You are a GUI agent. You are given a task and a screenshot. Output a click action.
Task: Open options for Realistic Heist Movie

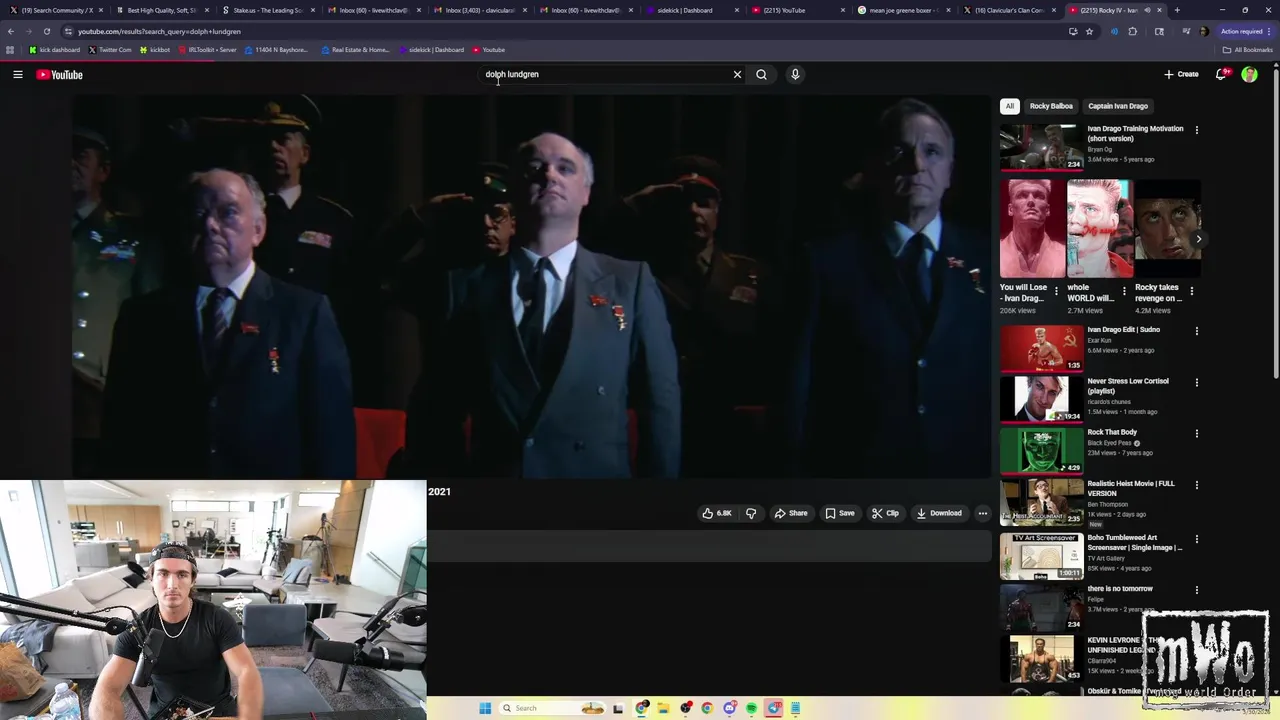(x=1196, y=485)
